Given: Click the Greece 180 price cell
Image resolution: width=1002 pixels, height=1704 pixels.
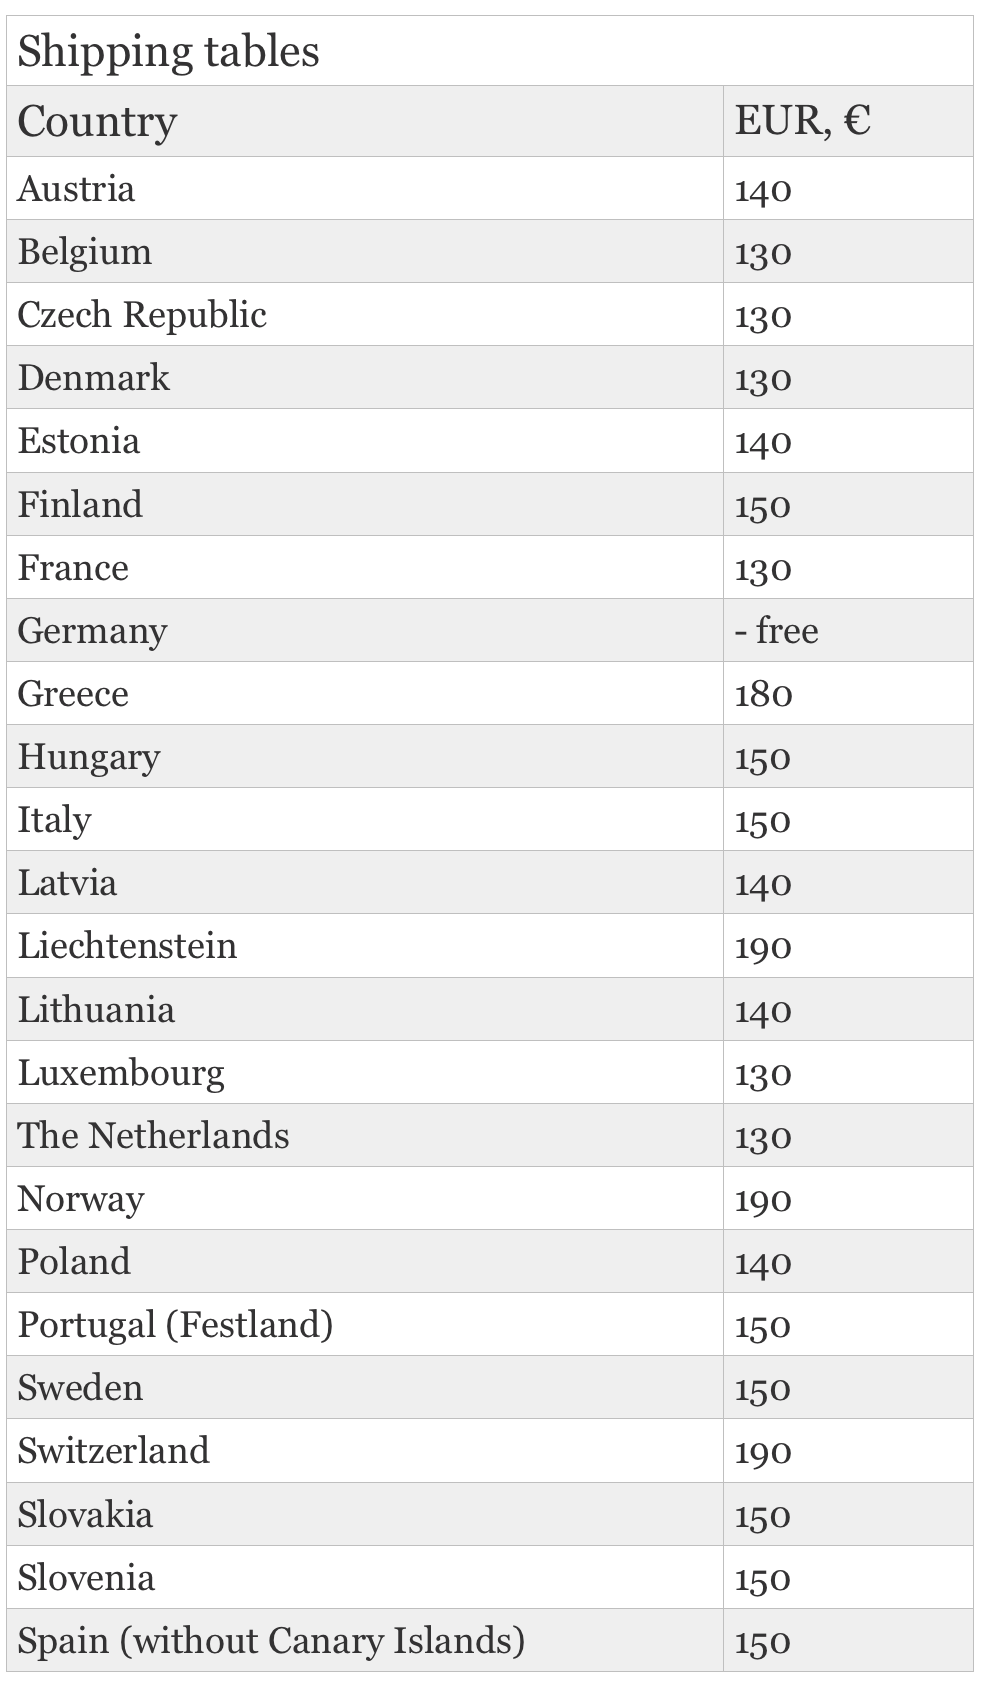Looking at the screenshot, I should pyautogui.click(x=848, y=693).
